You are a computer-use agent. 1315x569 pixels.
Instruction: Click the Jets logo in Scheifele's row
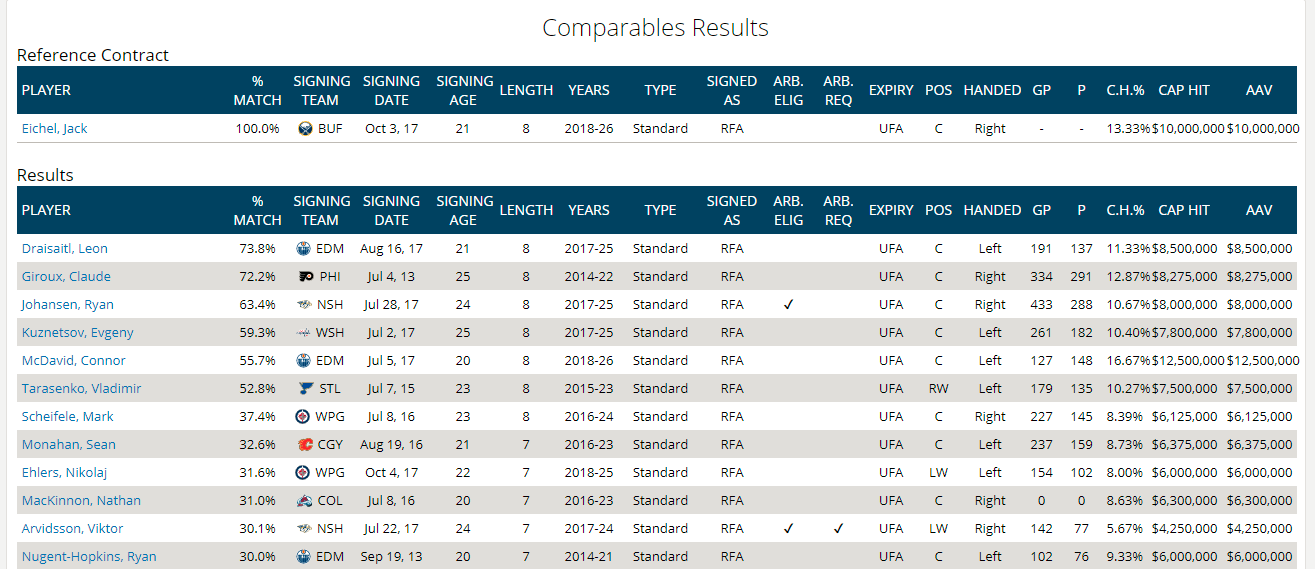pos(306,417)
